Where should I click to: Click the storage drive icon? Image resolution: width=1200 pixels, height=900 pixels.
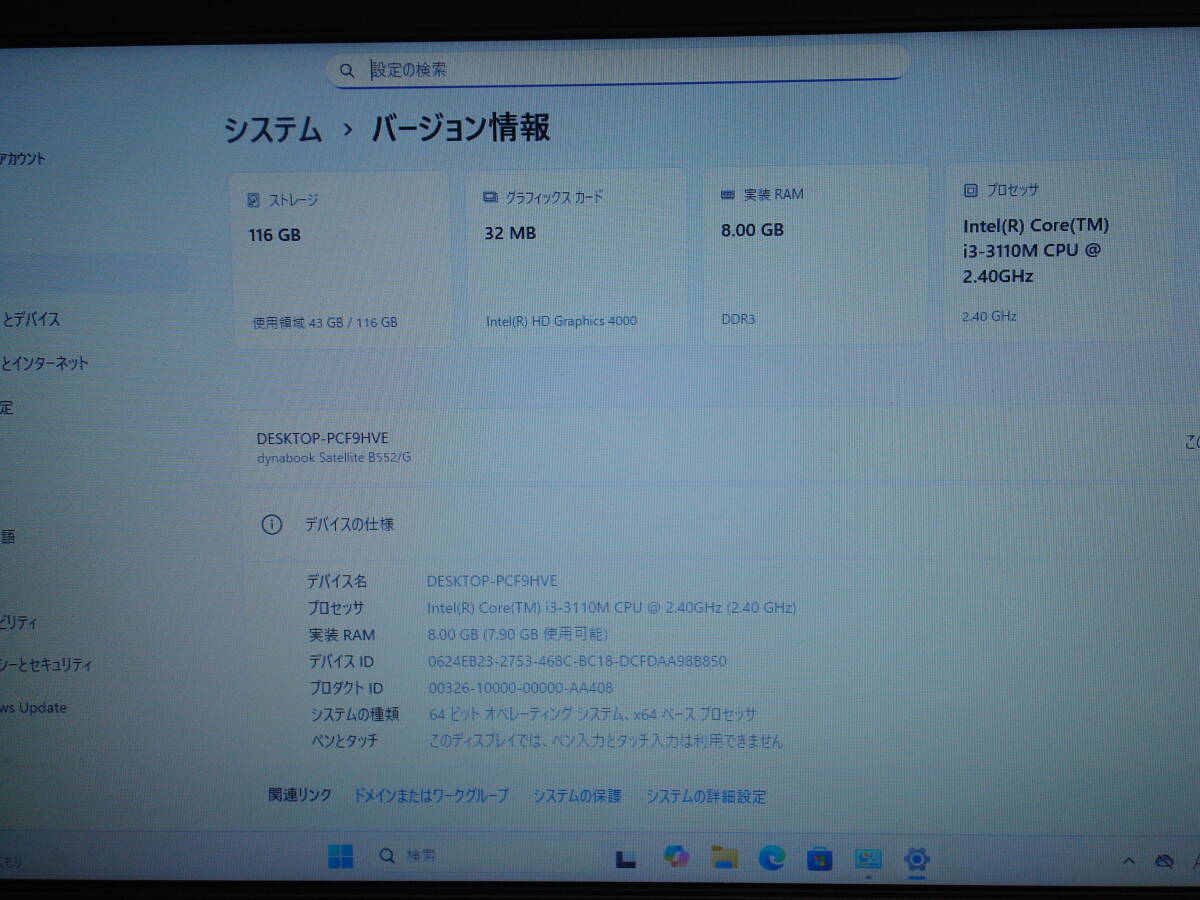[x=253, y=200]
